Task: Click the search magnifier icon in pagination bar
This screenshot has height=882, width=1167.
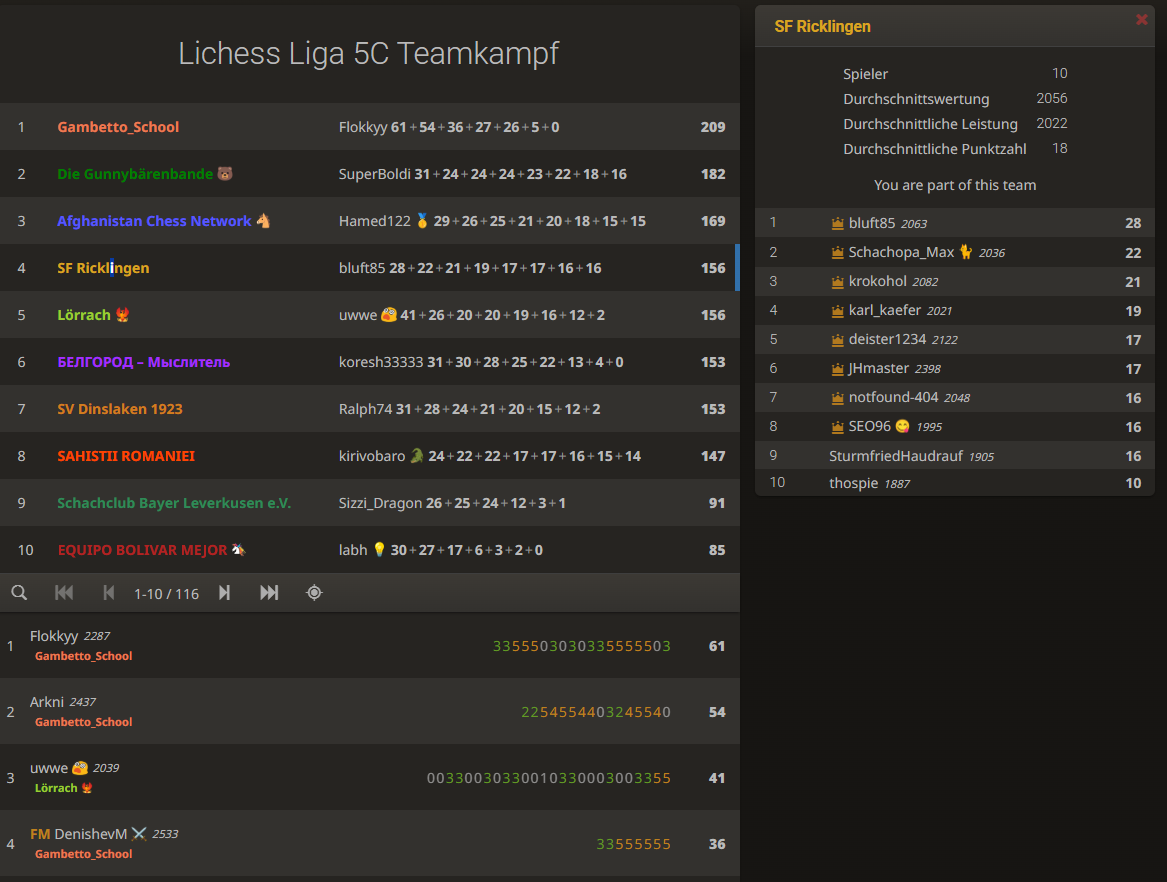Action: coord(19,593)
